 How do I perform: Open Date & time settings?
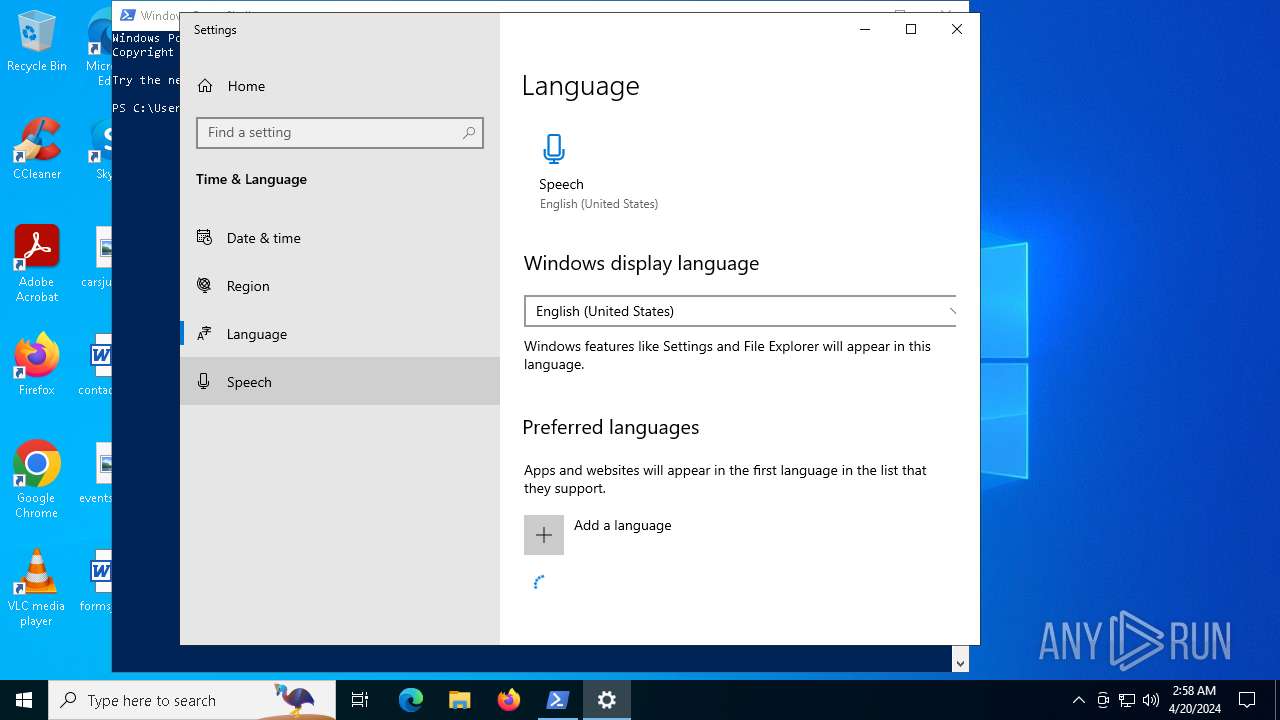[x=340, y=238]
